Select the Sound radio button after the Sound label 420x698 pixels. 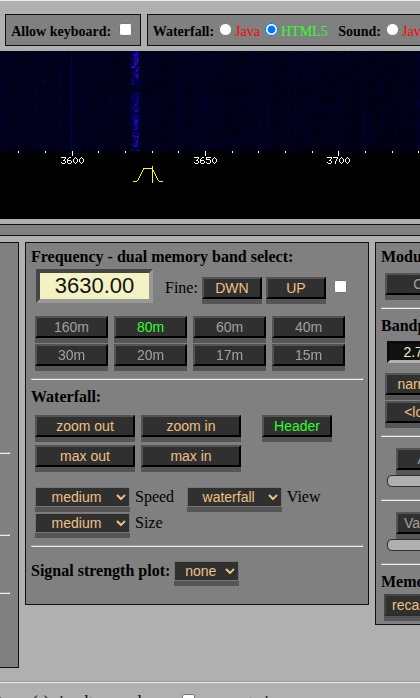click(x=392, y=30)
